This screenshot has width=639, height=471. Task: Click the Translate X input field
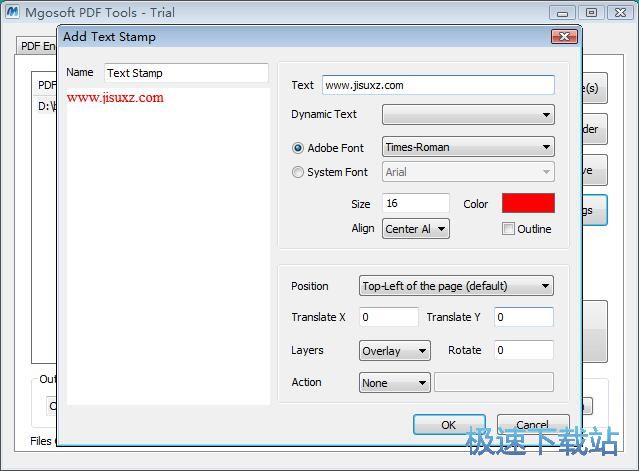[389, 317]
